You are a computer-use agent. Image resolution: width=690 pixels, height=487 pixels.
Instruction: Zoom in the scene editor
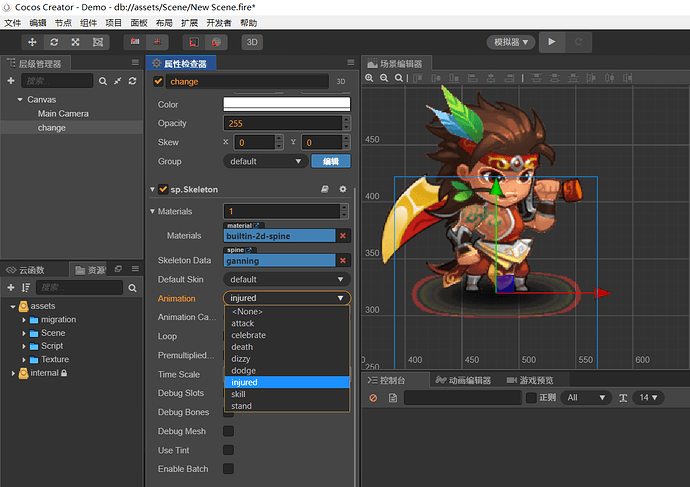coord(369,78)
